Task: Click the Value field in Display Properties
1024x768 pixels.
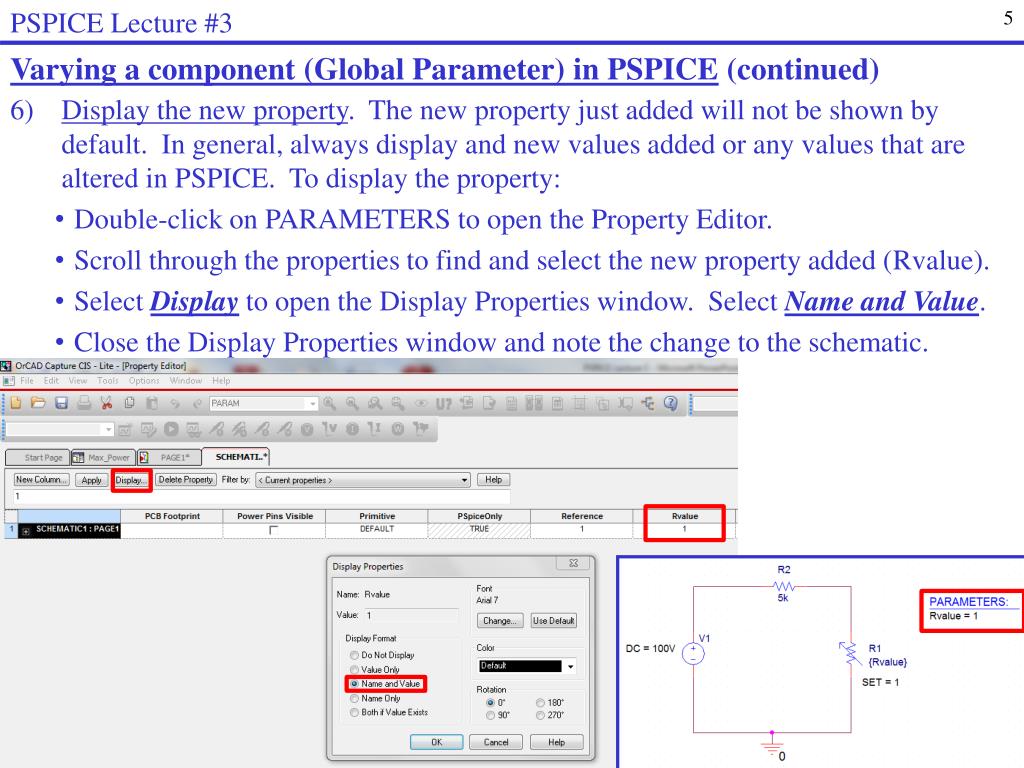Action: click(411, 615)
